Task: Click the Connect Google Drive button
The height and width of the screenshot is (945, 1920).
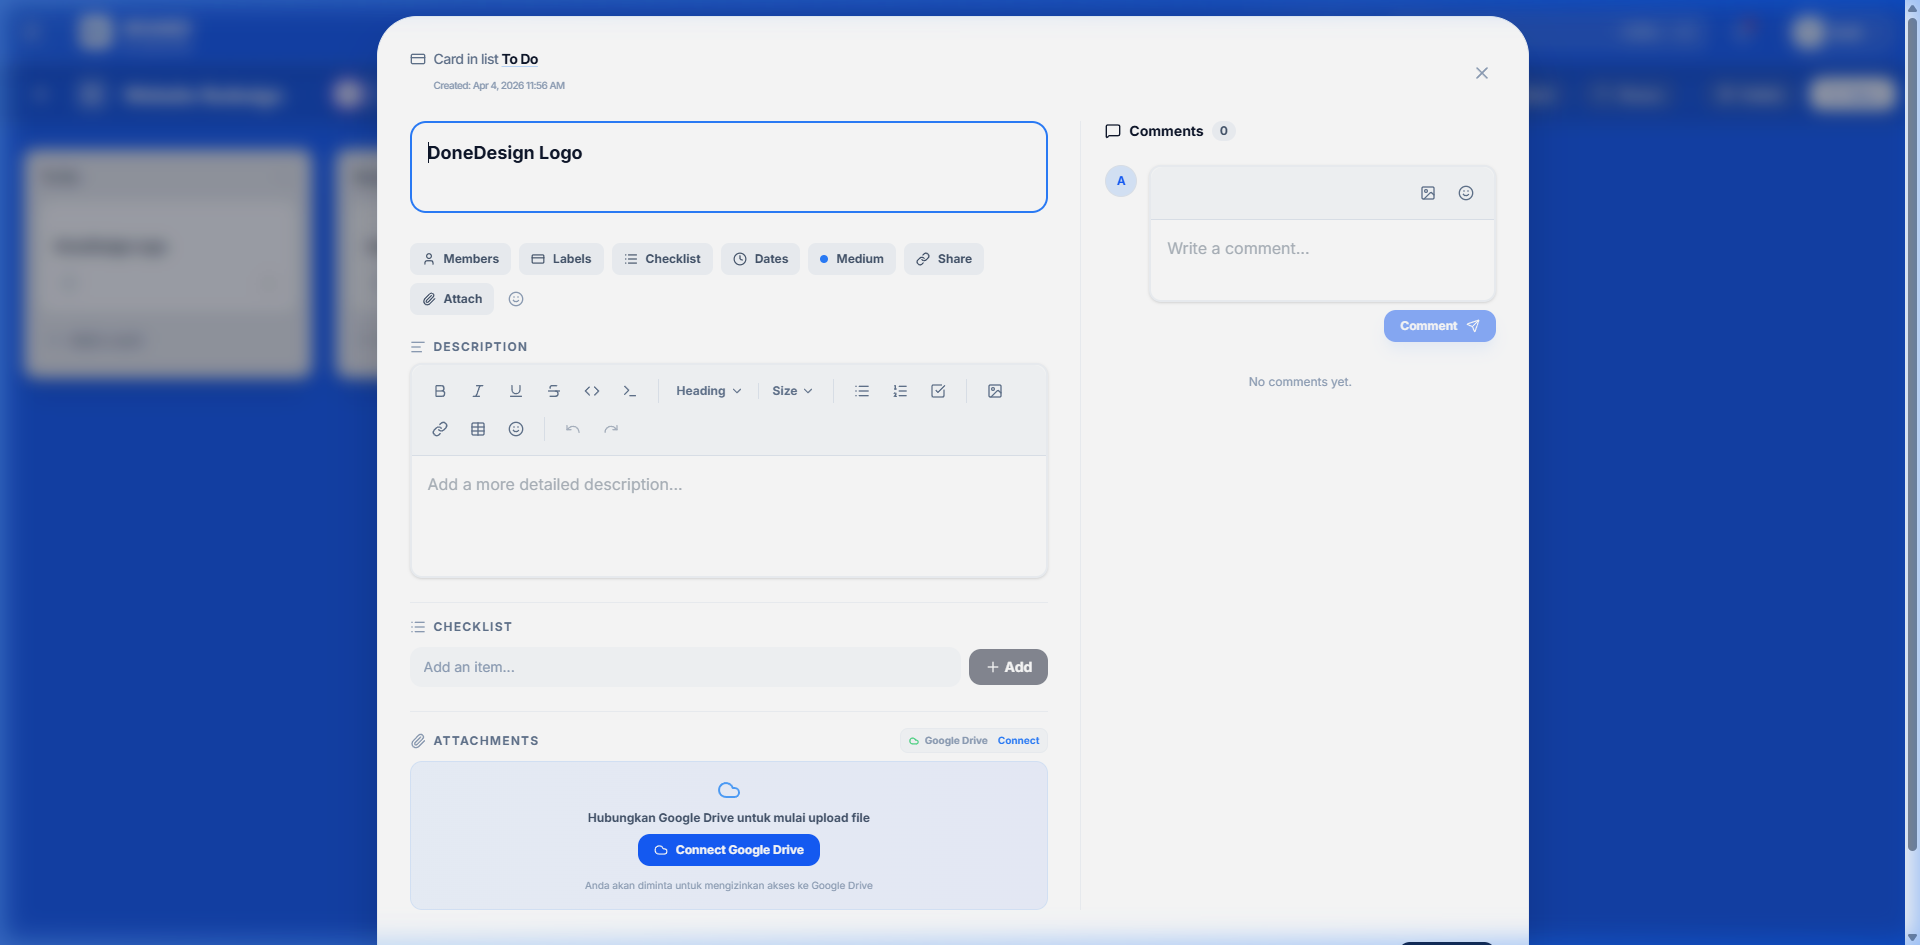Action: [728, 850]
